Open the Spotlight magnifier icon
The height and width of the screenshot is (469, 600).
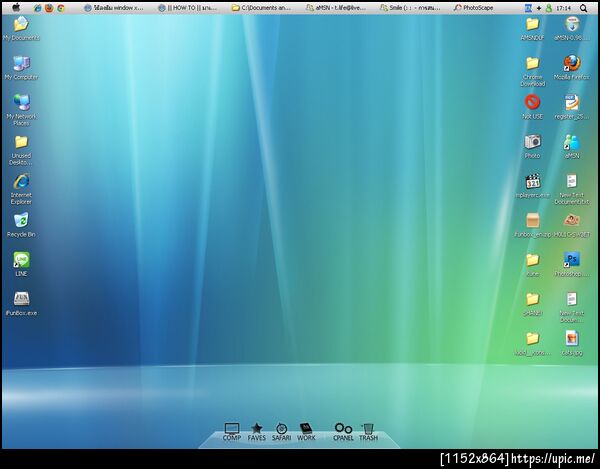coord(584,8)
